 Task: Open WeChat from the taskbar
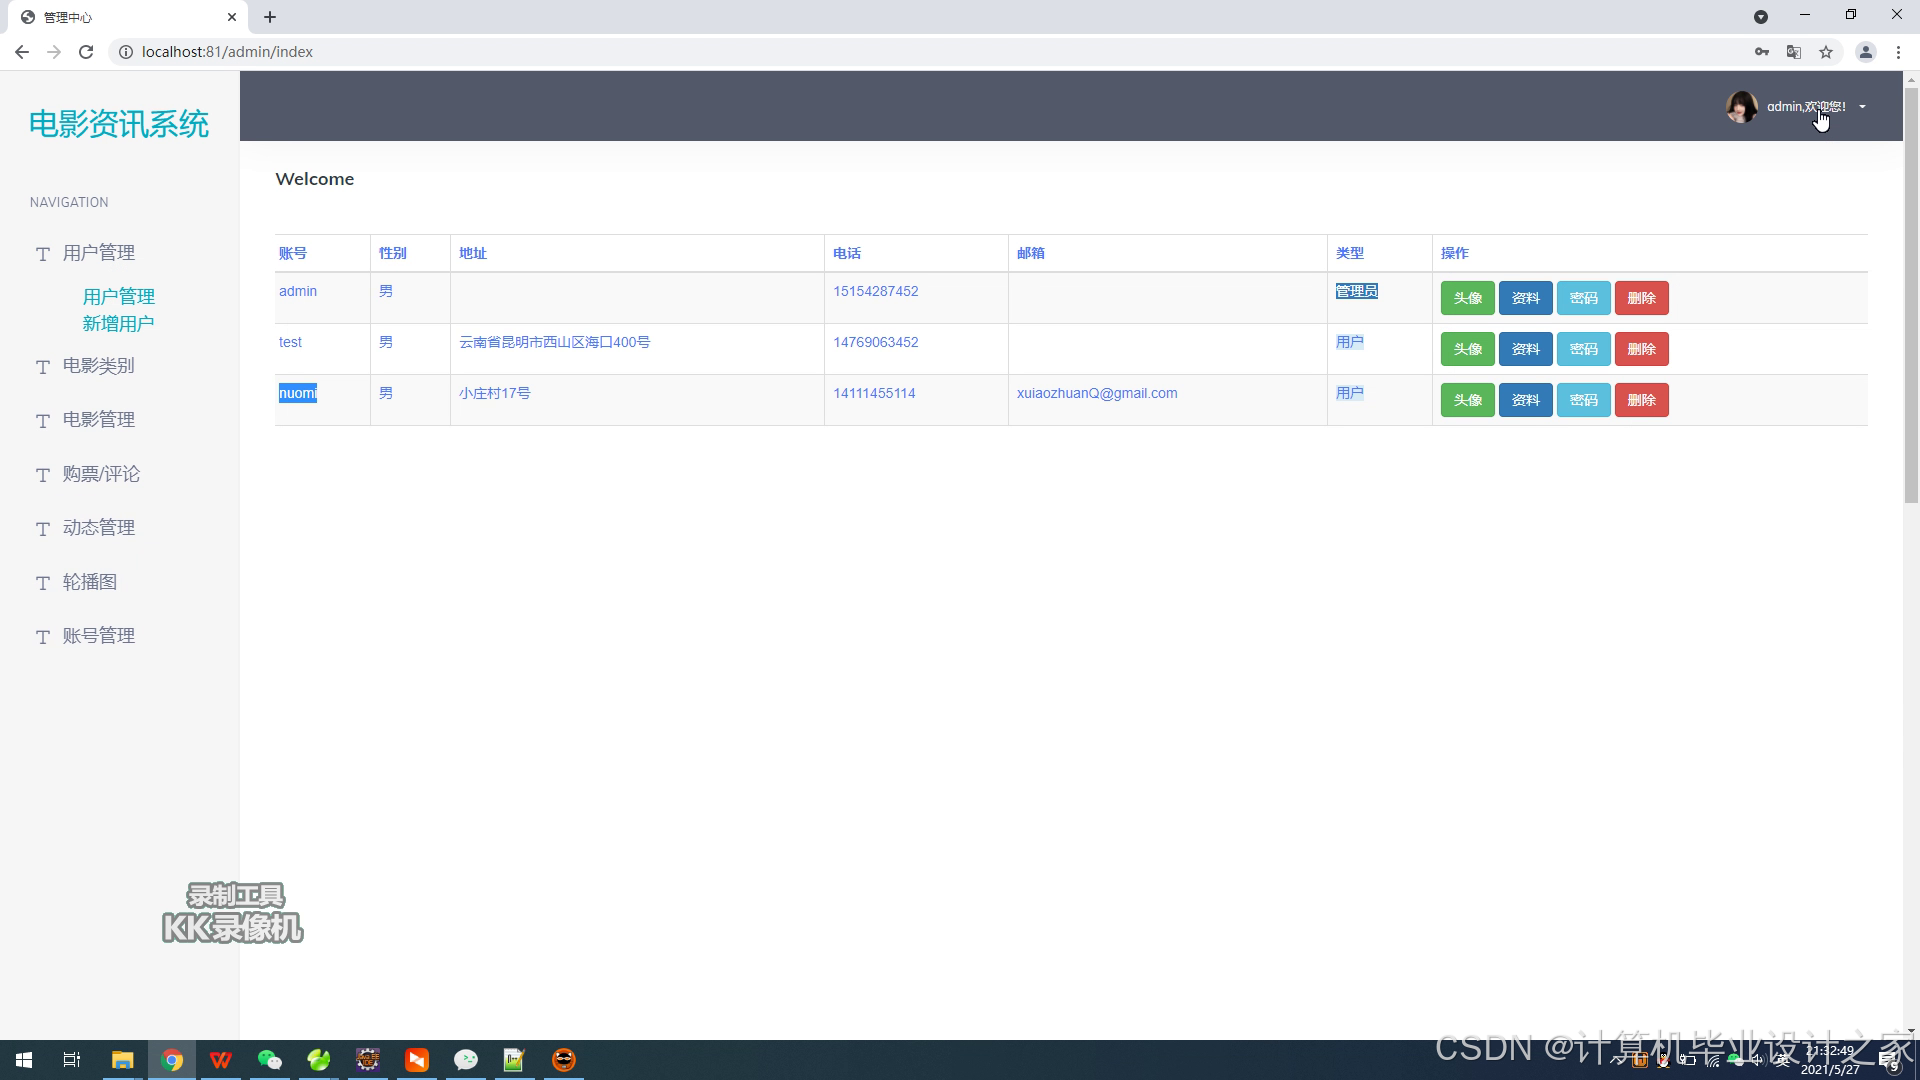pyautogui.click(x=270, y=1060)
